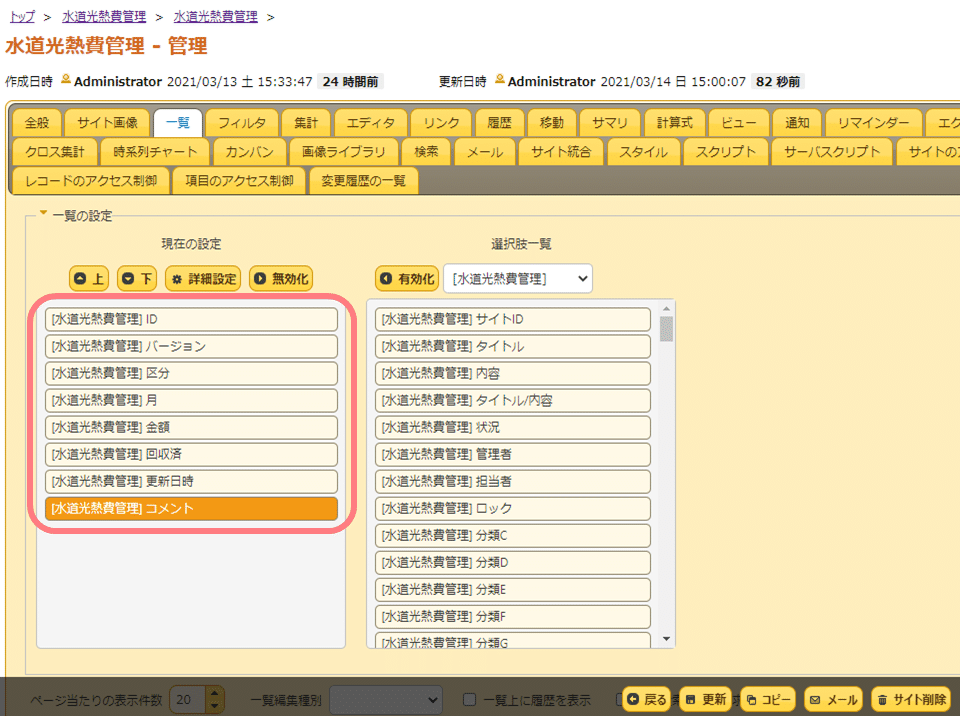Collapse the 一覧の設定 section

click(43, 213)
